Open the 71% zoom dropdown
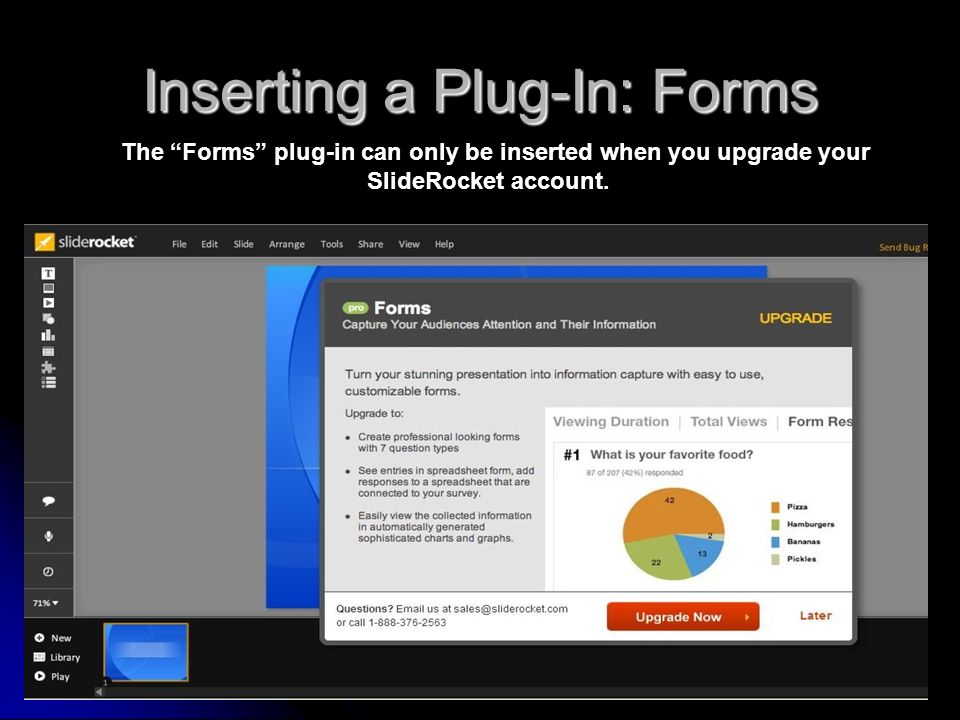The height and width of the screenshot is (720, 960). click(x=46, y=603)
